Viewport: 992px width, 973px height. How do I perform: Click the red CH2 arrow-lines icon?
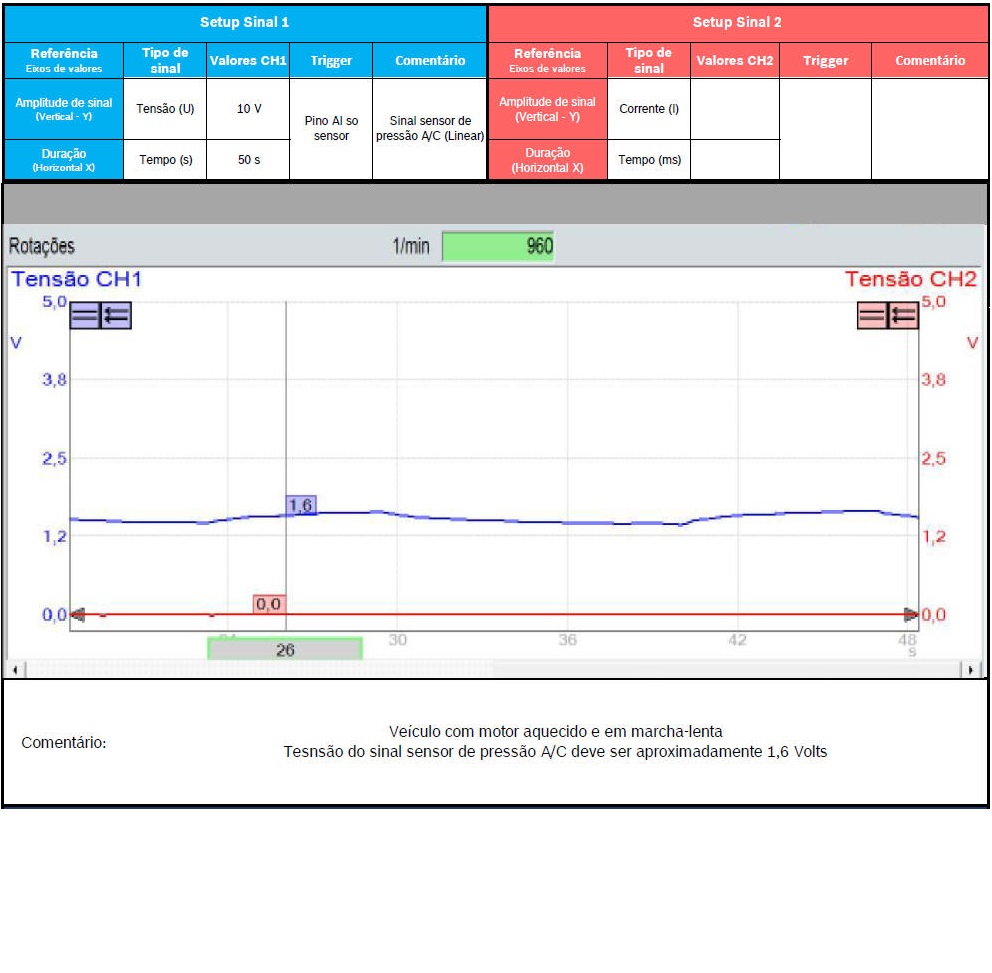click(x=904, y=316)
